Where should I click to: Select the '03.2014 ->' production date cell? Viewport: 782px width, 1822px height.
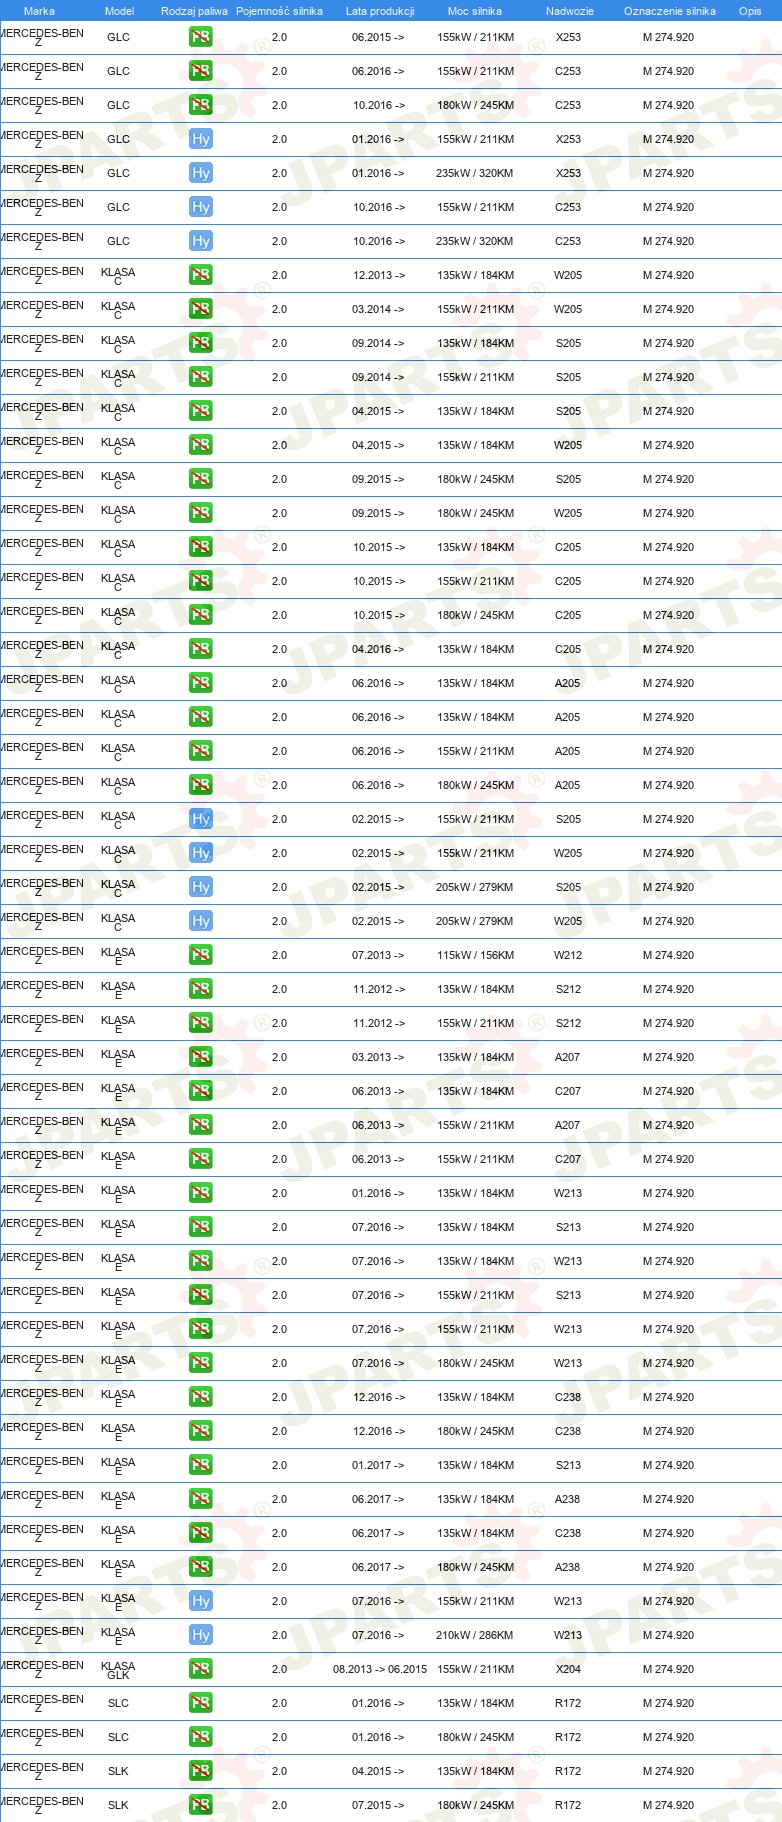coord(378,309)
